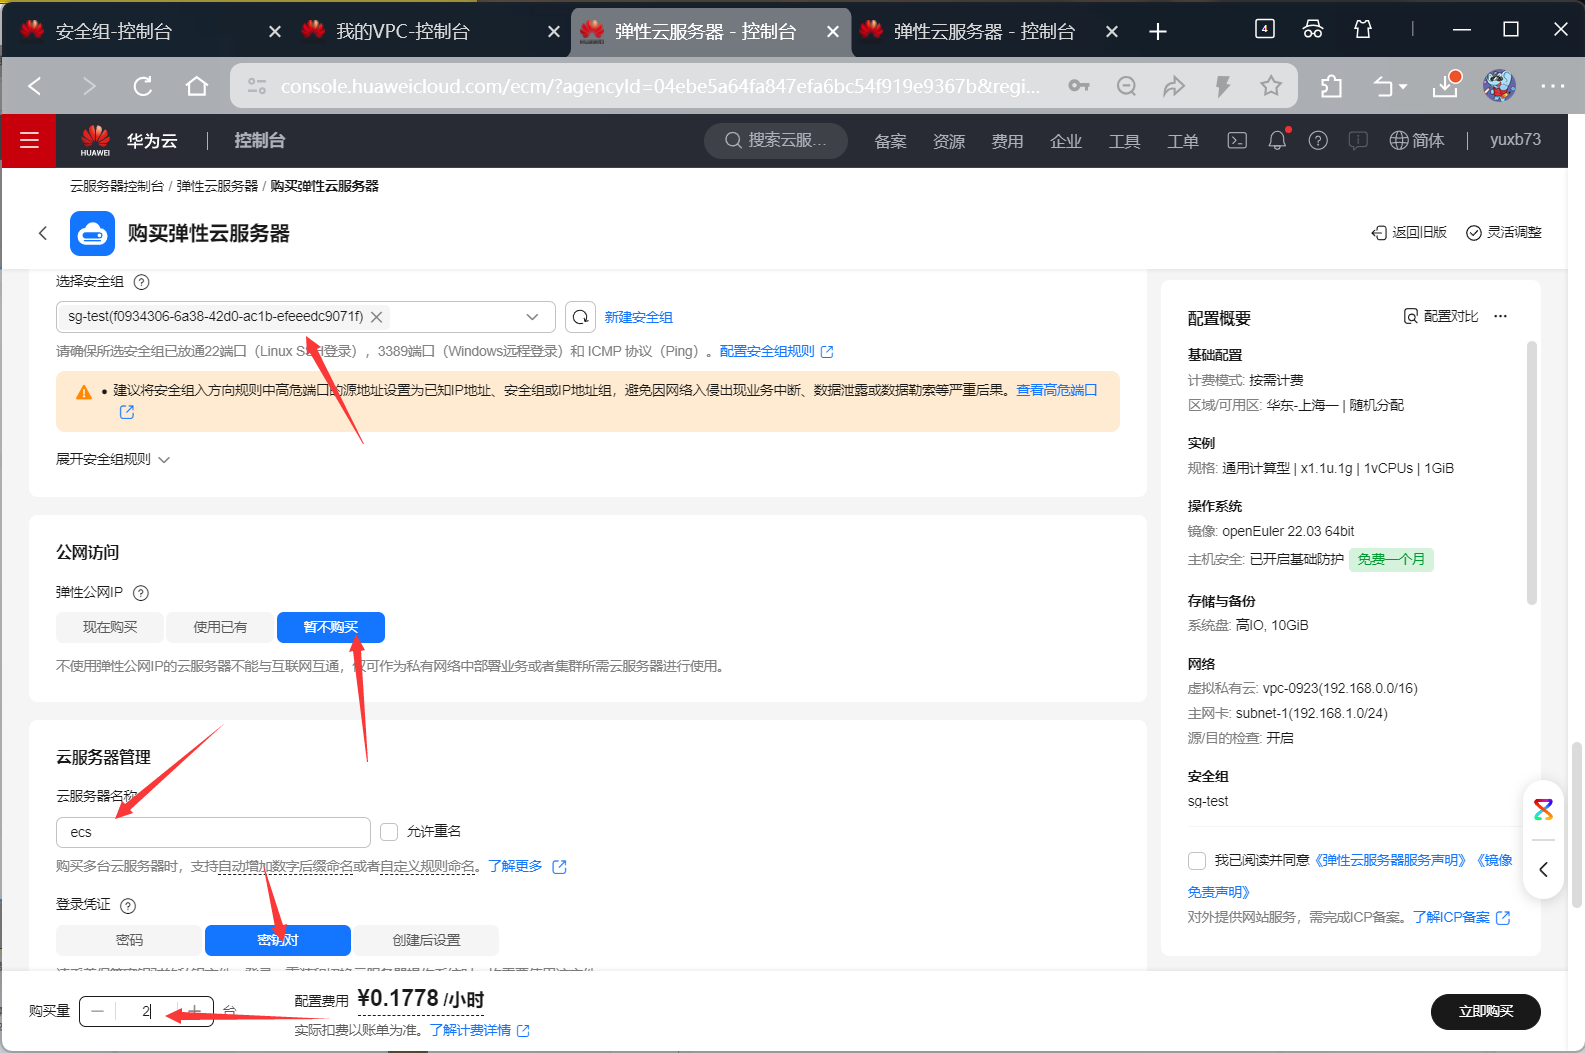Open the view high-risk ports link
This screenshot has height=1053, width=1585.
click(1056, 390)
